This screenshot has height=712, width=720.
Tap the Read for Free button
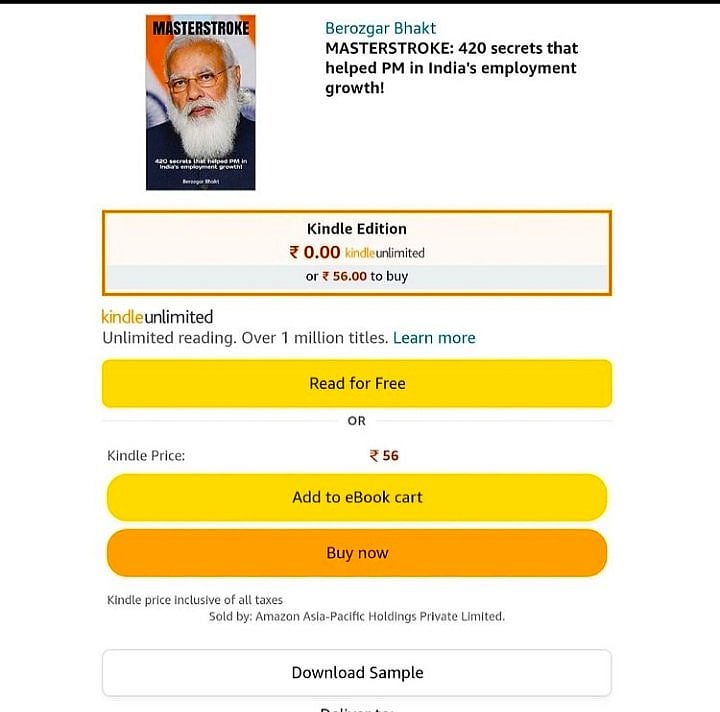357,384
